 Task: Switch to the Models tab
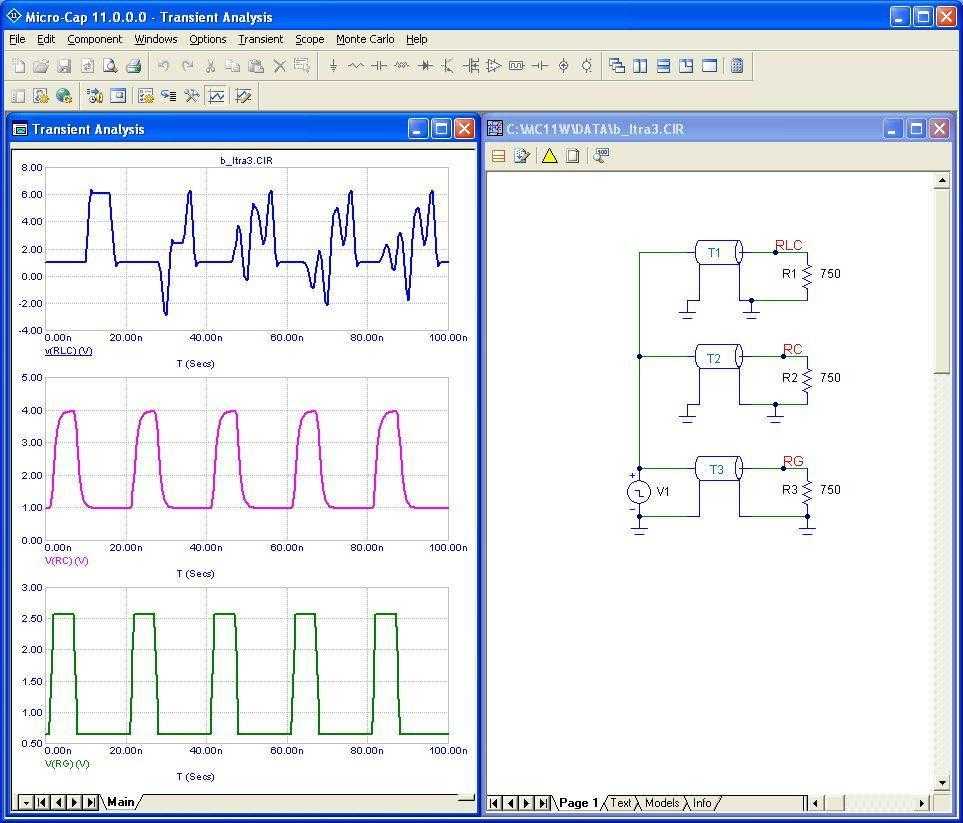(x=662, y=803)
